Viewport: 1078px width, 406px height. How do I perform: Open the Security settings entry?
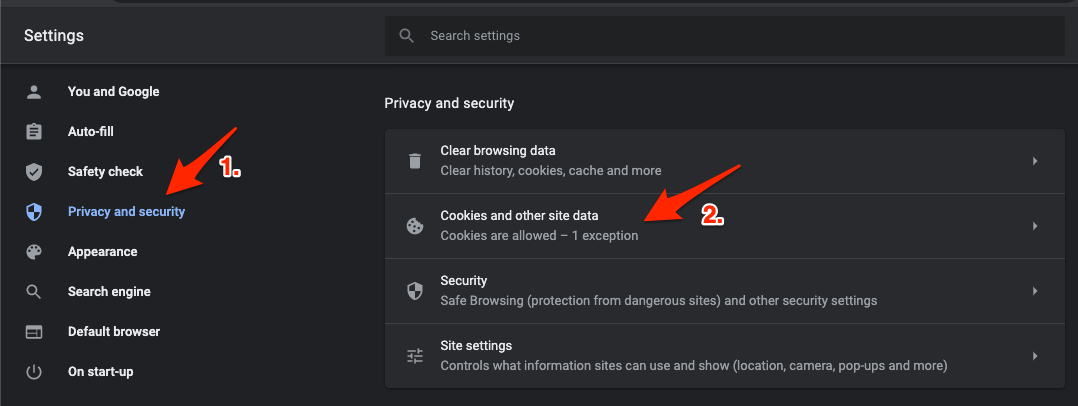point(715,291)
